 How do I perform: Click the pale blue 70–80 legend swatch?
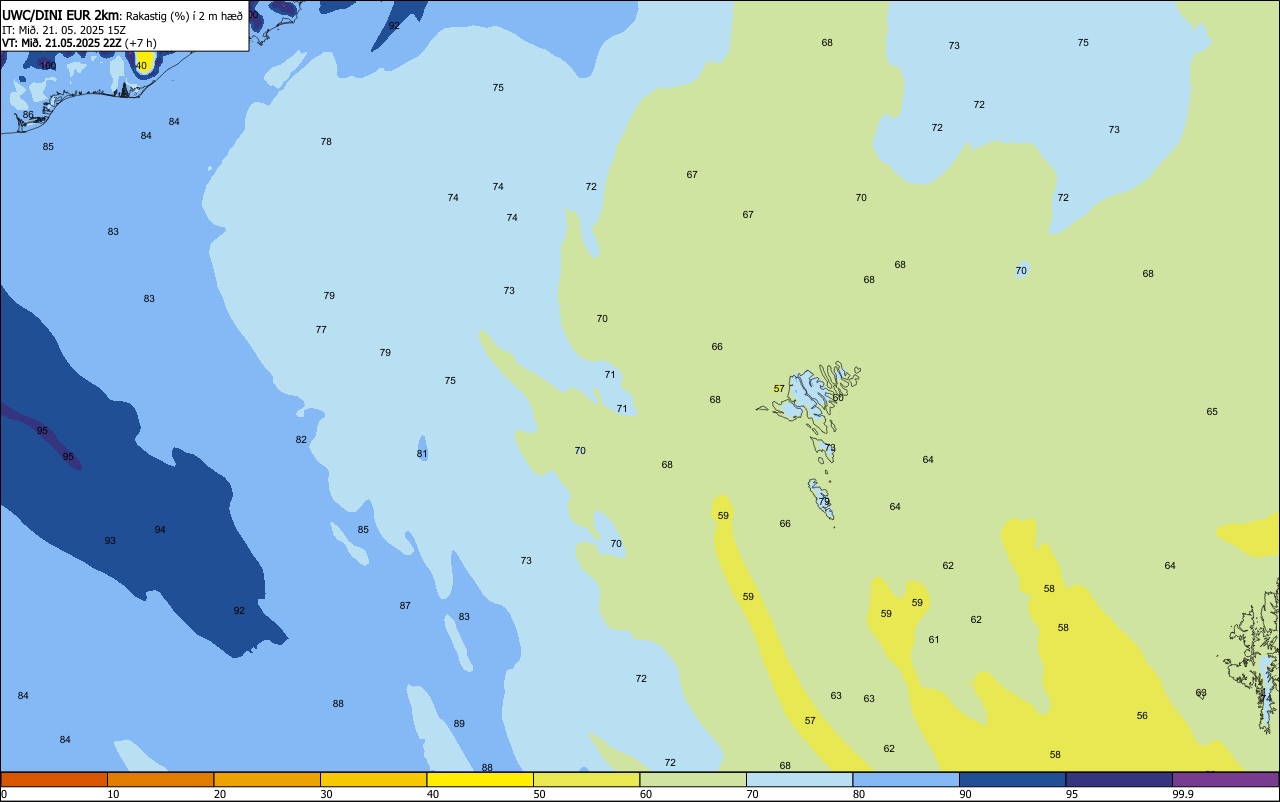[x=799, y=779]
